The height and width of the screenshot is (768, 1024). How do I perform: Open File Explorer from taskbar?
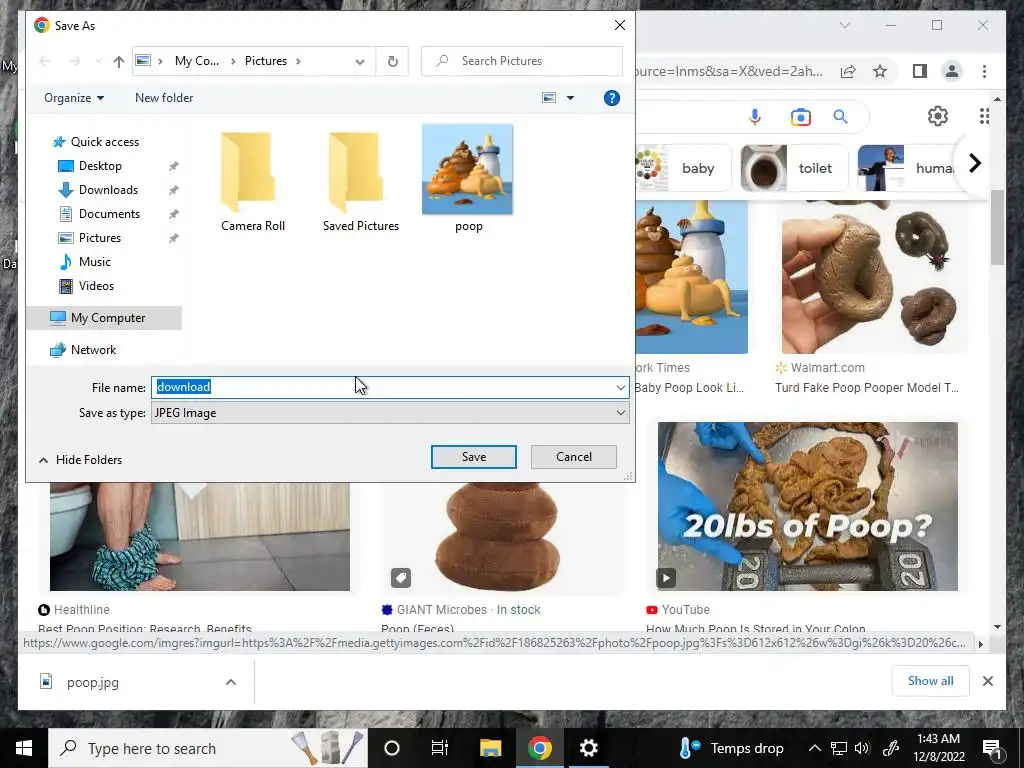pos(490,748)
